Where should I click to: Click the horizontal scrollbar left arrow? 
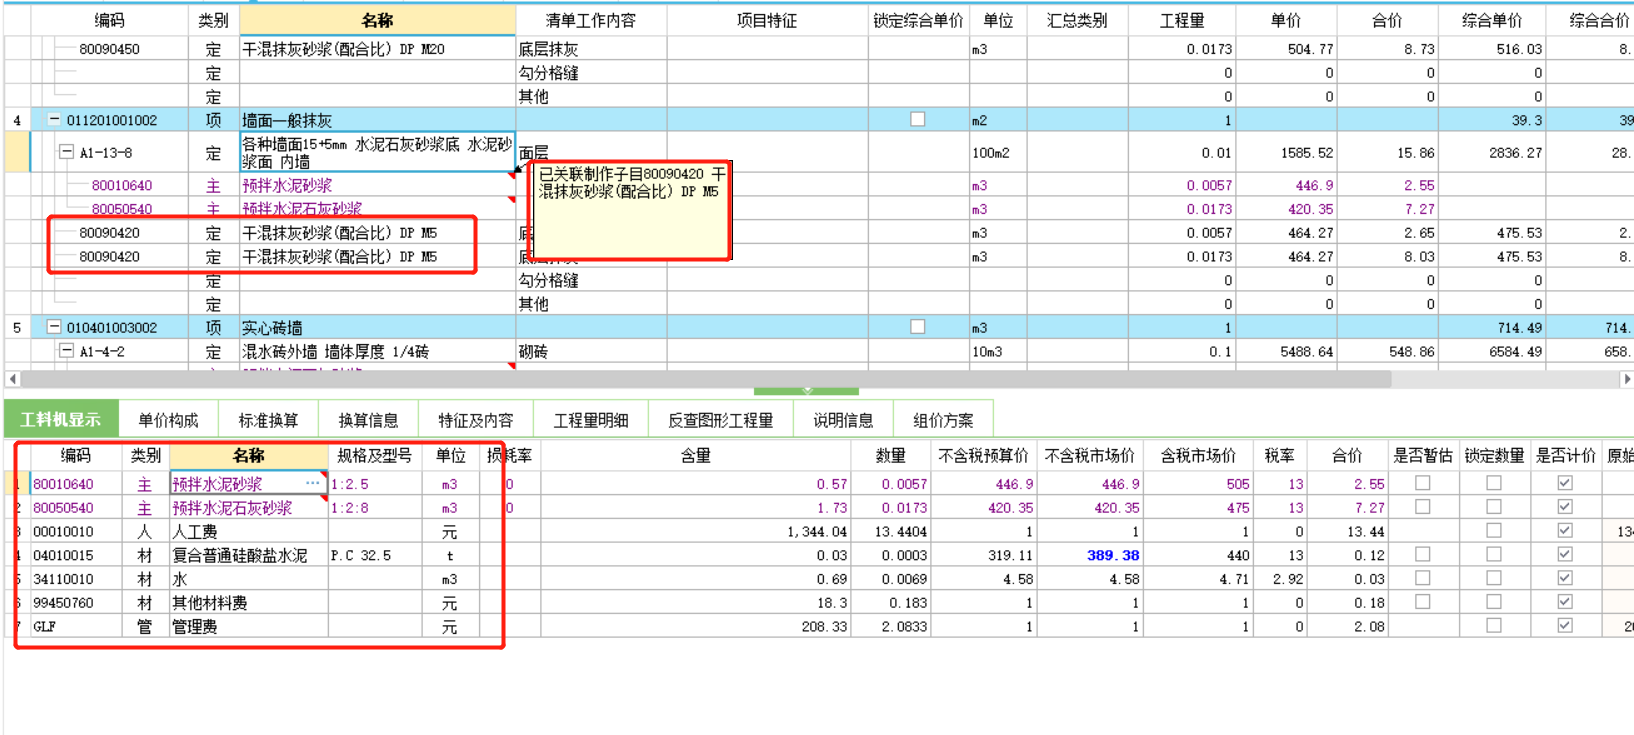pyautogui.click(x=12, y=379)
